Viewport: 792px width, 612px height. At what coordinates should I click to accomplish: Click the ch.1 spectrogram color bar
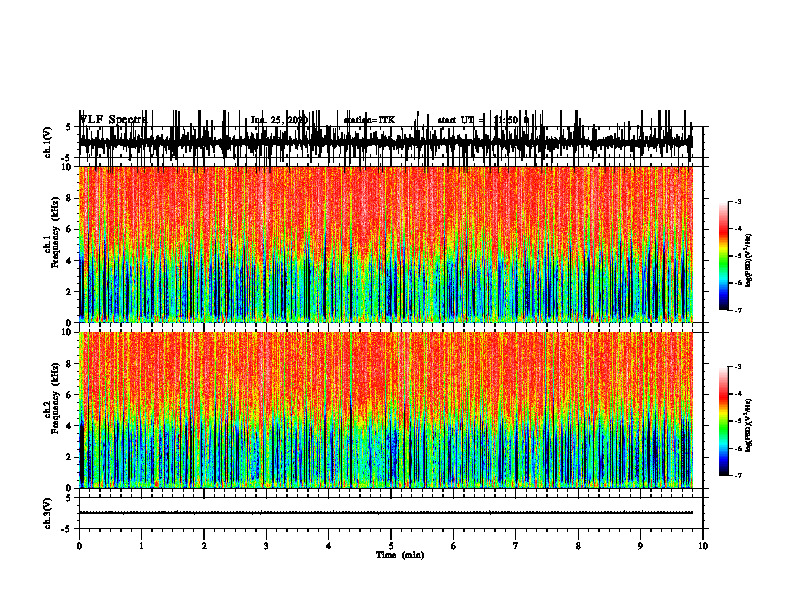724,256
